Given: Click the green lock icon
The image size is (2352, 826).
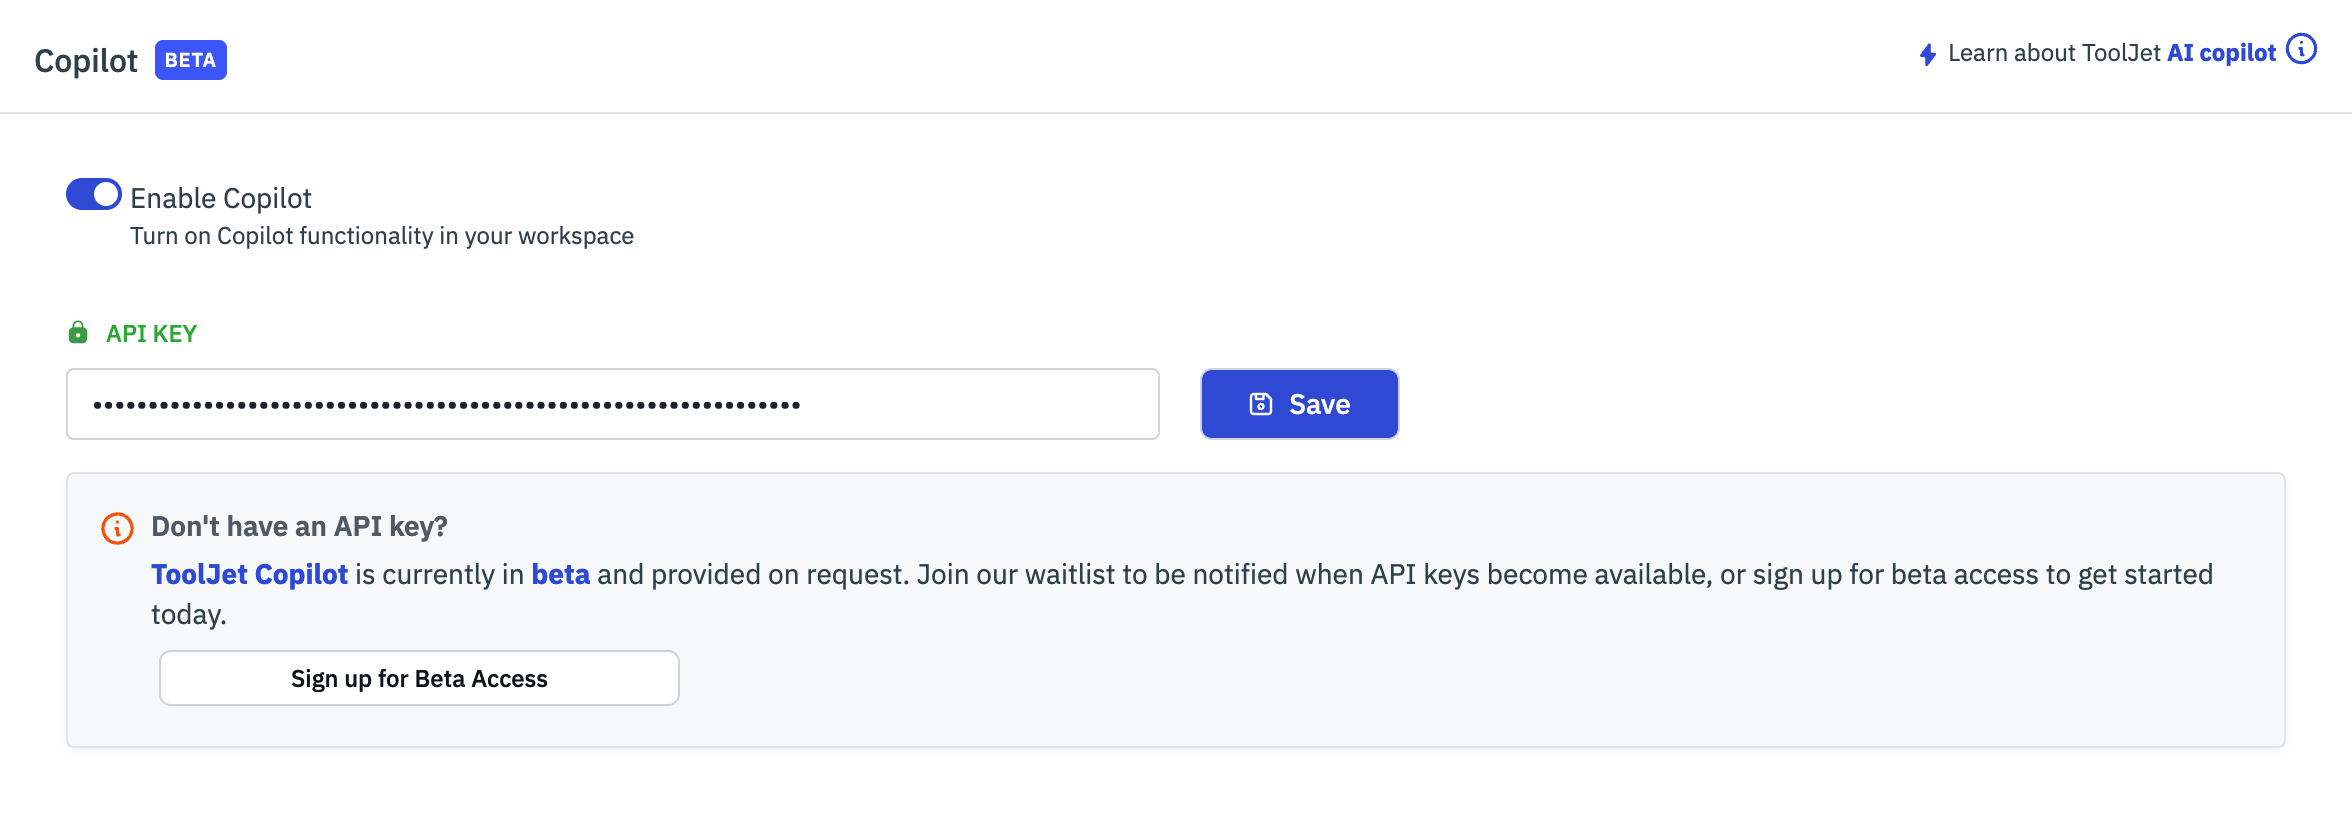Looking at the screenshot, I should (78, 332).
